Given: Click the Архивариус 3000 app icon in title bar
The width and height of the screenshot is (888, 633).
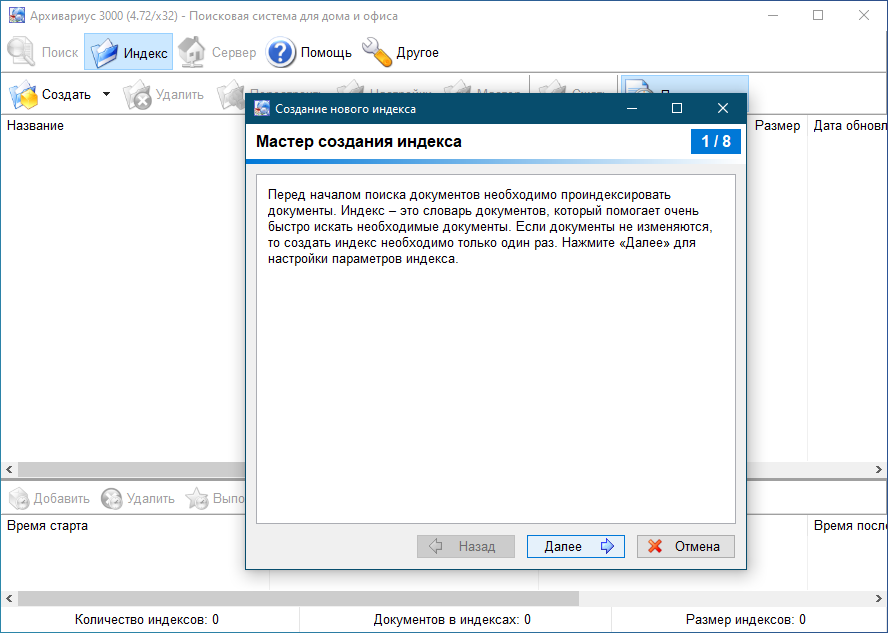Looking at the screenshot, I should pyautogui.click(x=16, y=15).
